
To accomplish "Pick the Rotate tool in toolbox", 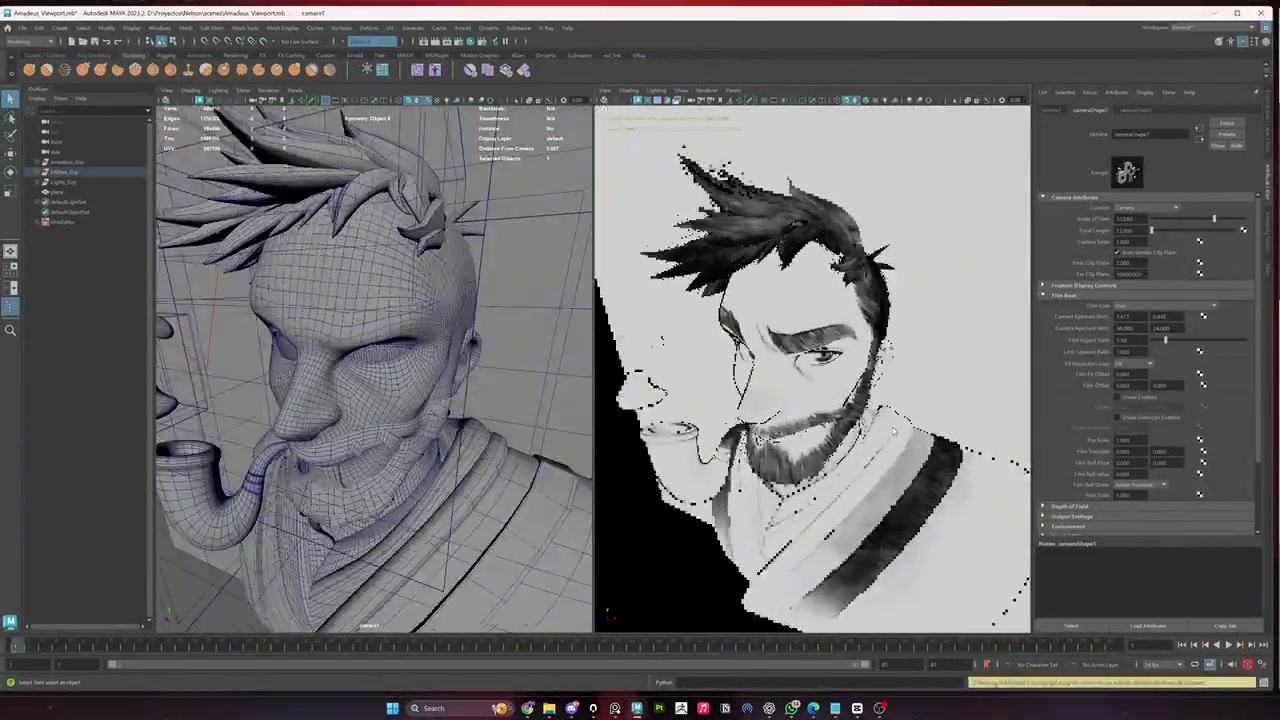I will 10,172.
